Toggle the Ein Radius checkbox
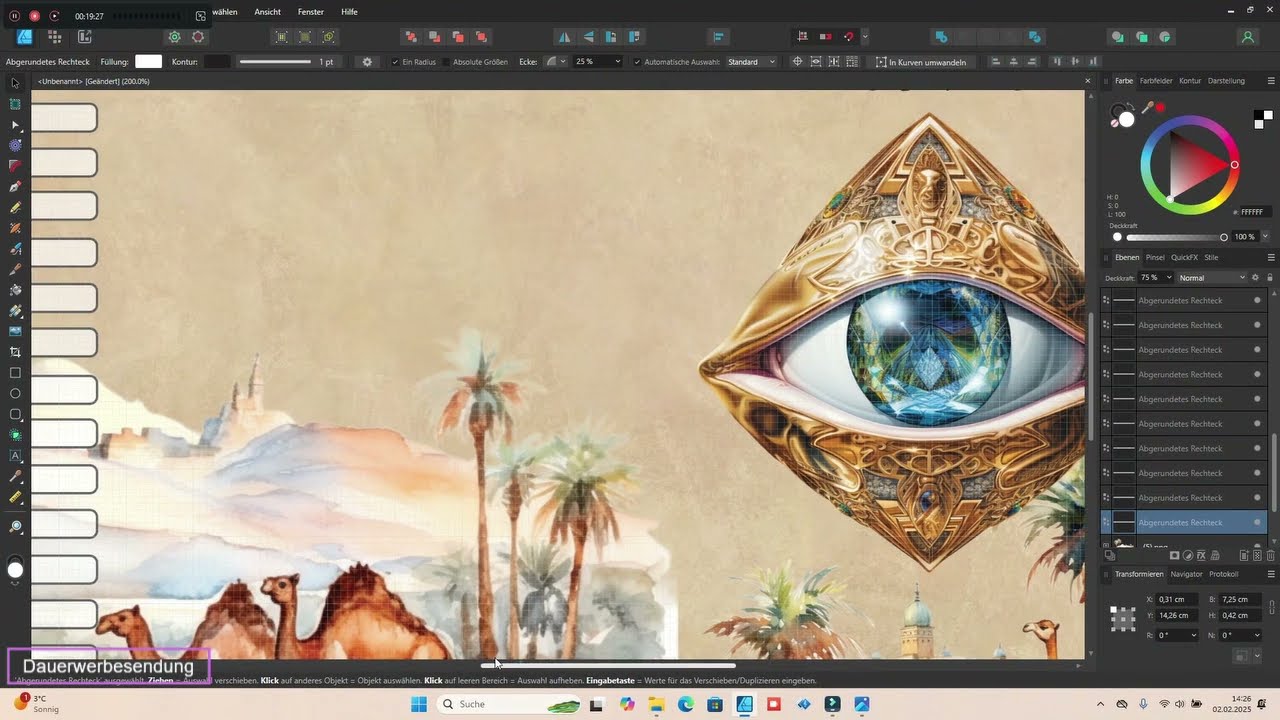 [395, 62]
